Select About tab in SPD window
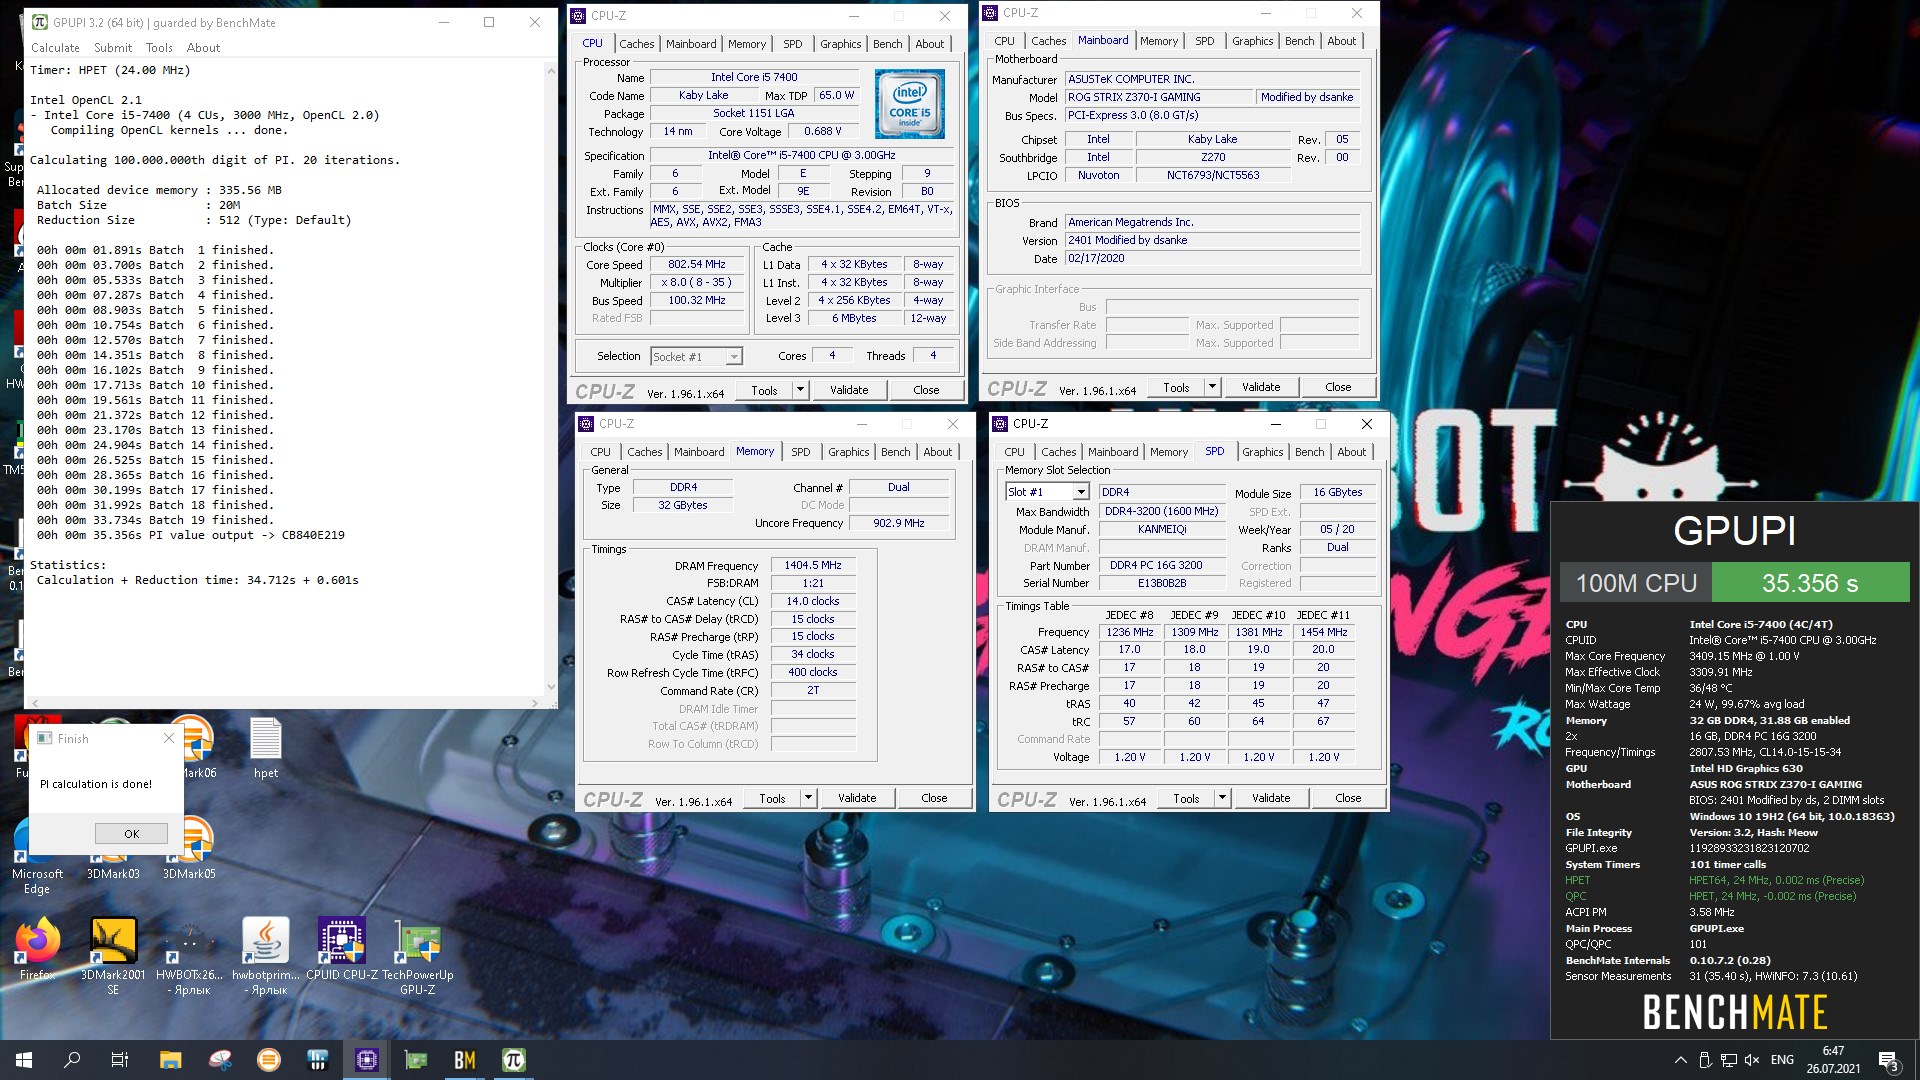Viewport: 1920px width, 1080px height. pos(1351,452)
